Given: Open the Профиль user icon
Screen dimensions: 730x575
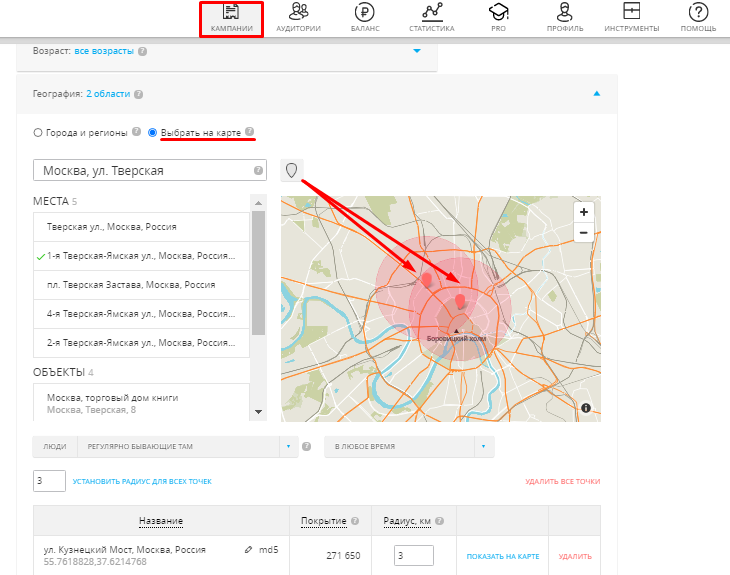Looking at the screenshot, I should pos(565,13).
